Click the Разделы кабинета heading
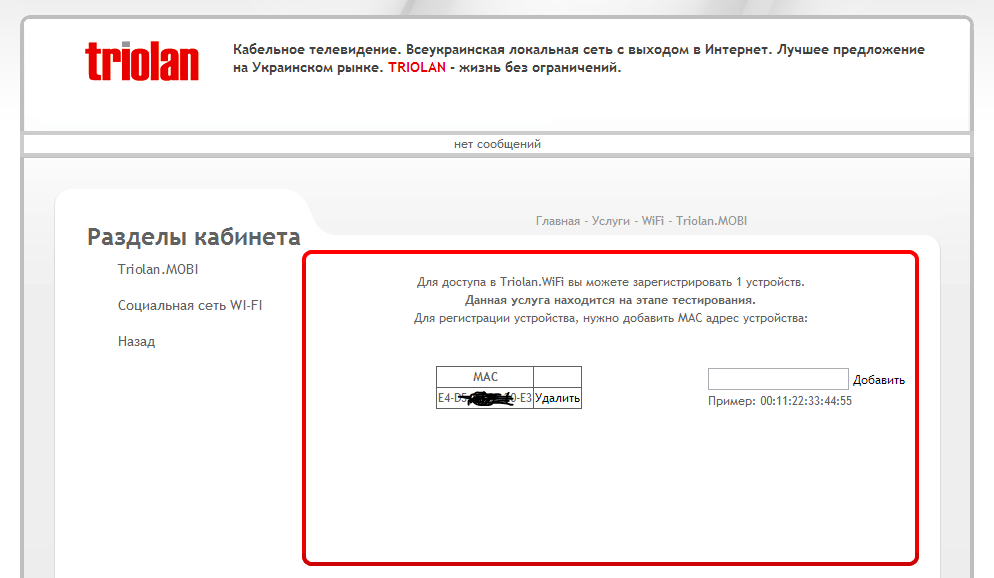 [193, 237]
